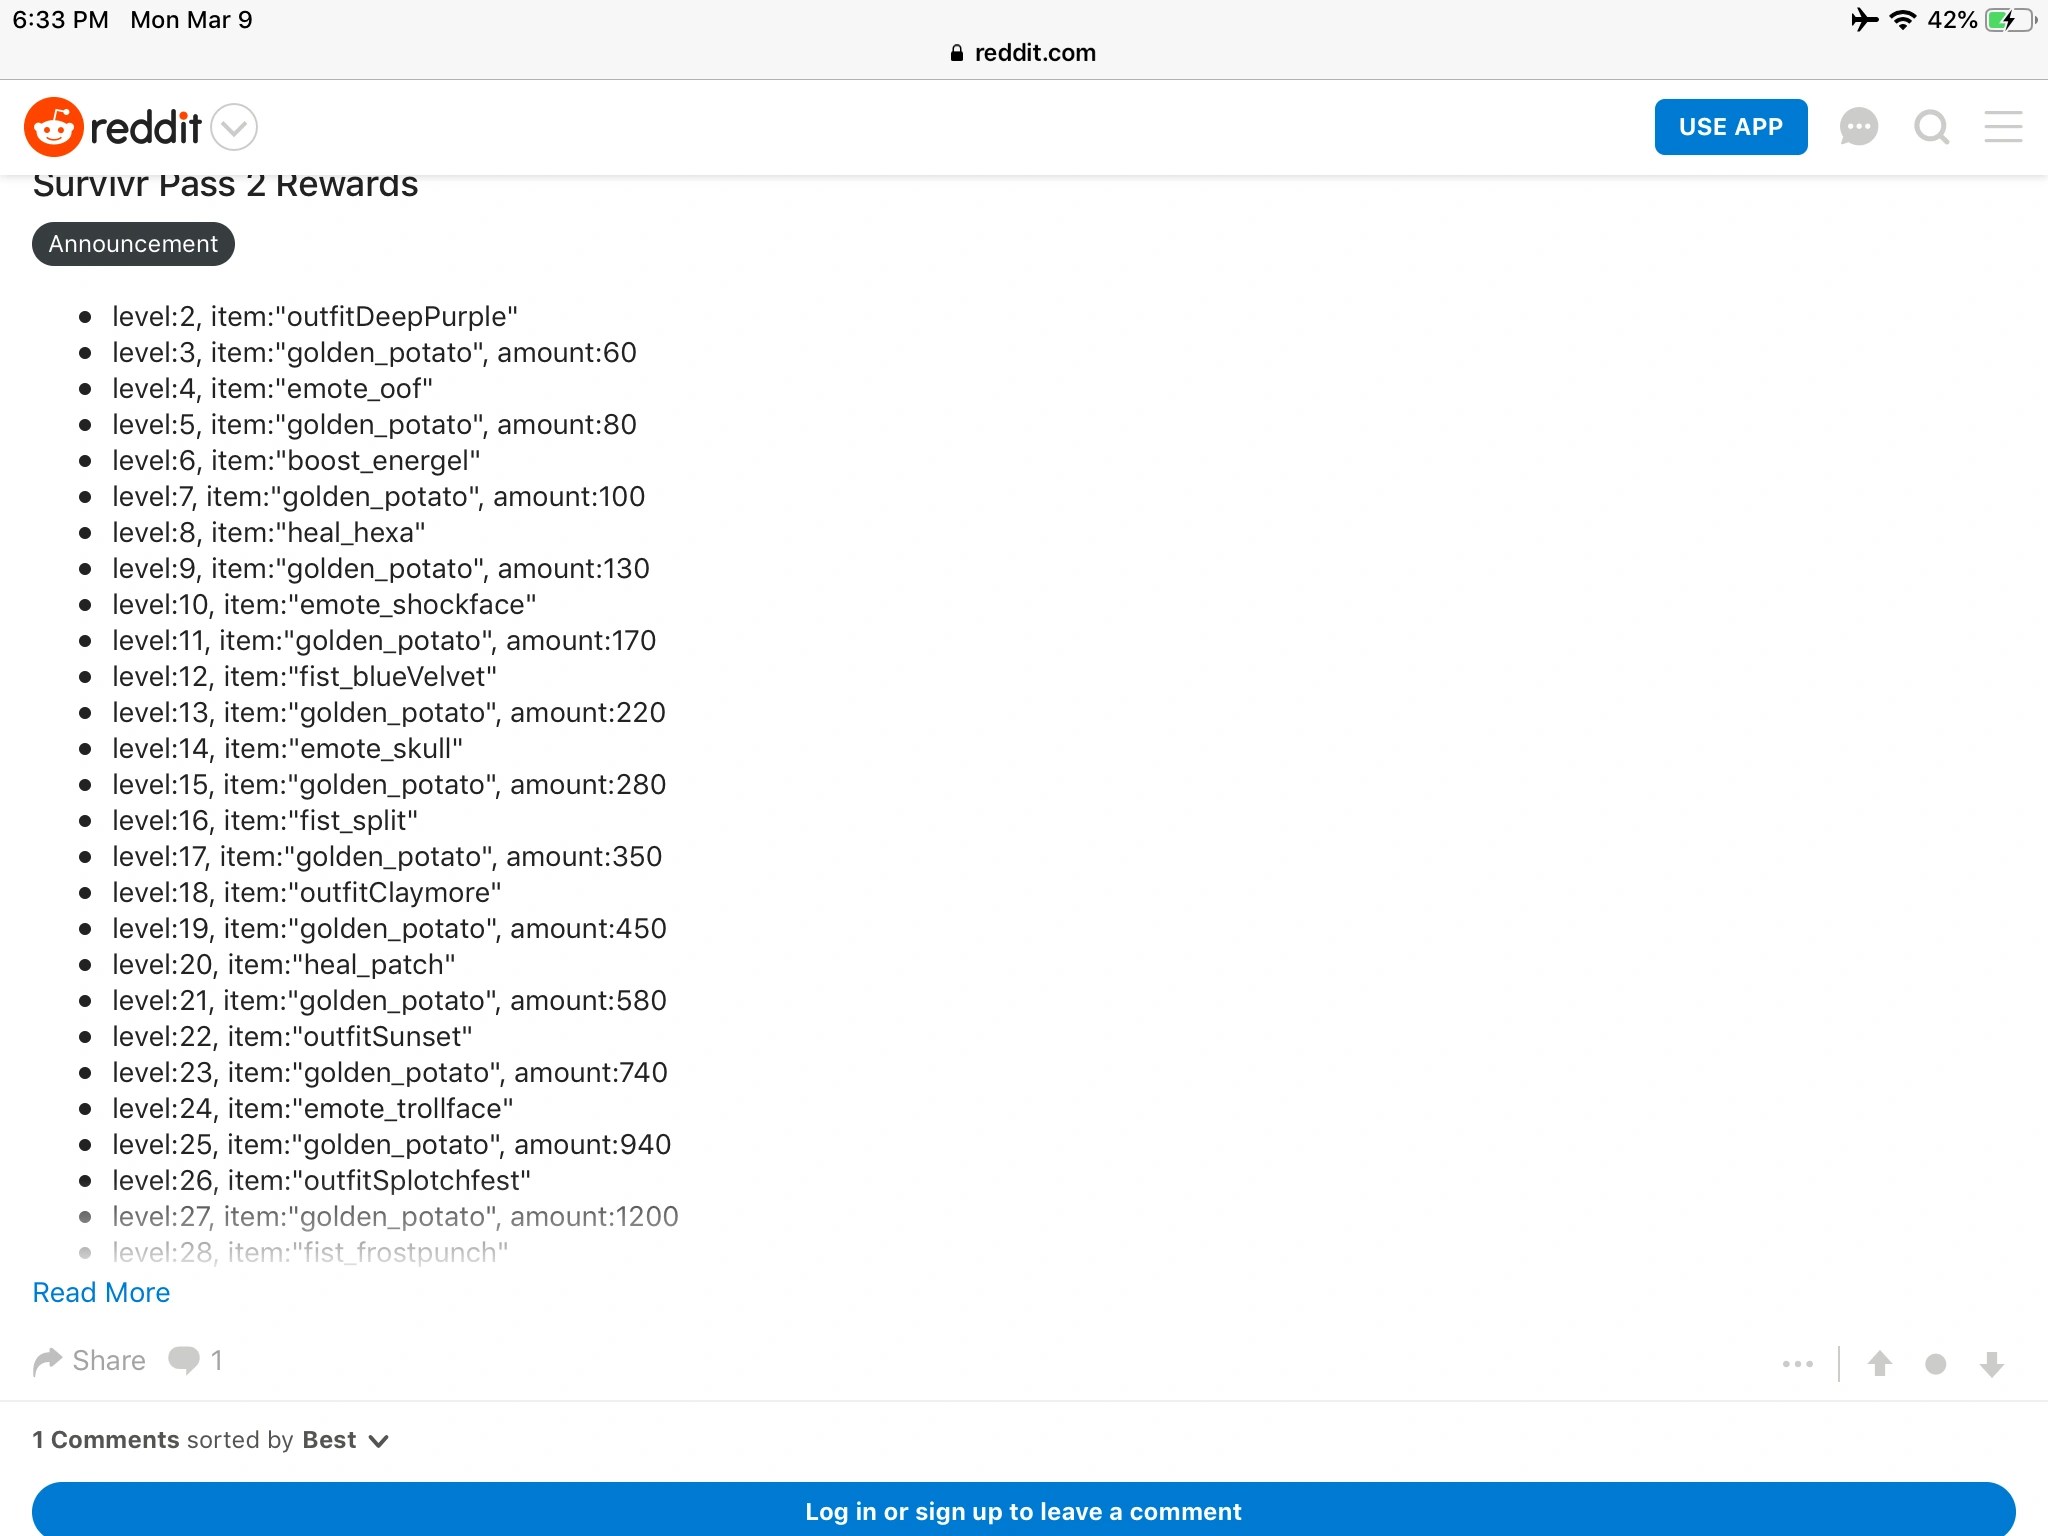Open the three-dot post options
Image resolution: width=2048 pixels, height=1536 pixels.
coord(1797,1363)
